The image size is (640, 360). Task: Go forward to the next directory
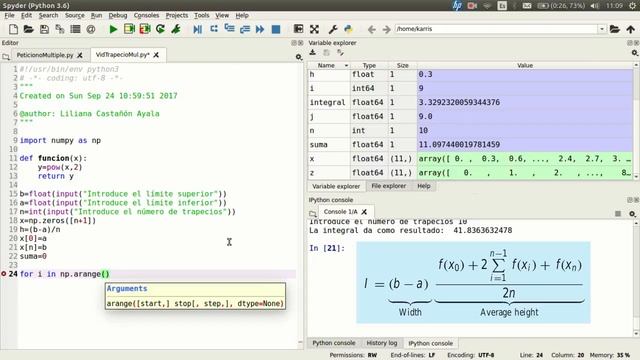(386, 29)
